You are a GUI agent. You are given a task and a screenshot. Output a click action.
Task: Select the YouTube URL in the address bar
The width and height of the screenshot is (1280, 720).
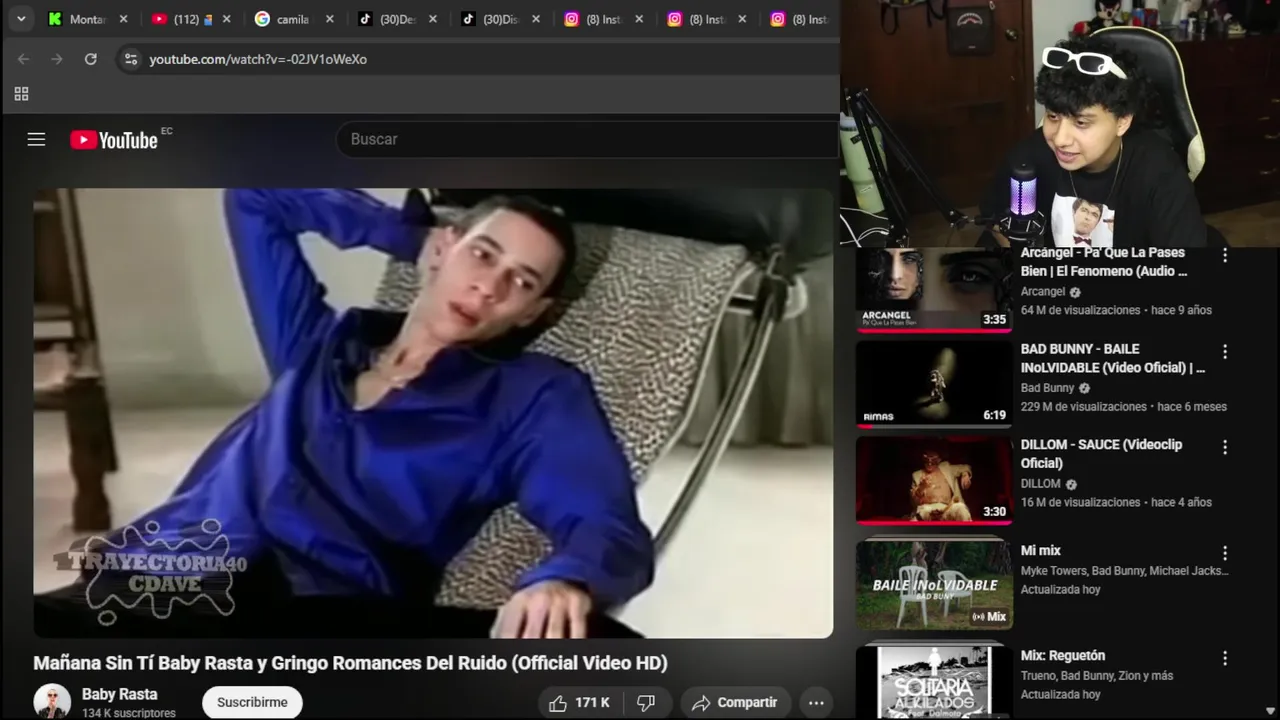click(258, 59)
